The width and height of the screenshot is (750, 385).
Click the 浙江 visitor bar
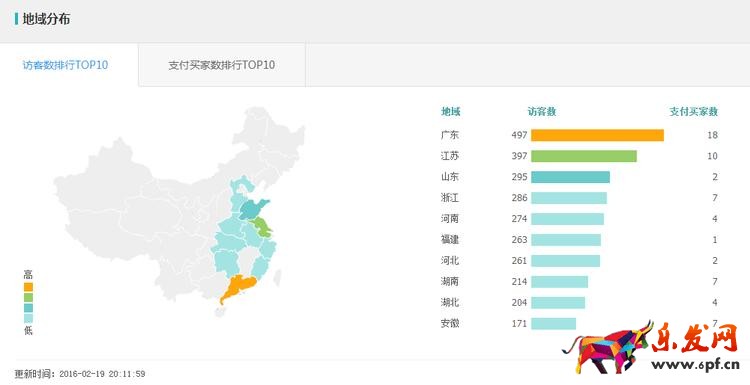click(x=569, y=198)
